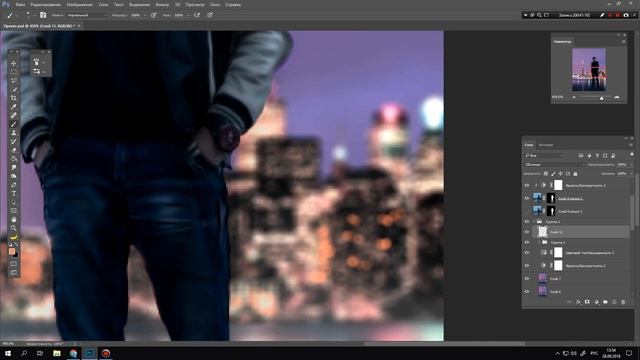Click lock transparent pixels icon

pos(546,174)
